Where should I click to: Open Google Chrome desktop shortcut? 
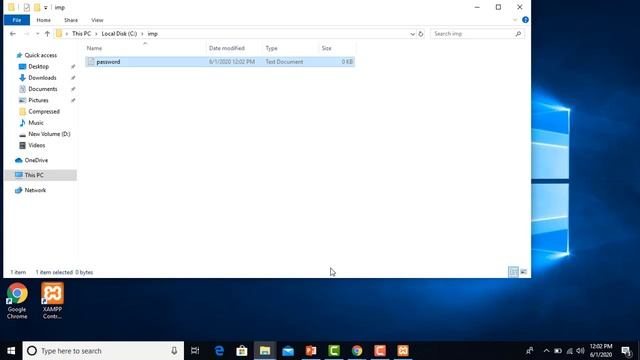tap(17, 301)
